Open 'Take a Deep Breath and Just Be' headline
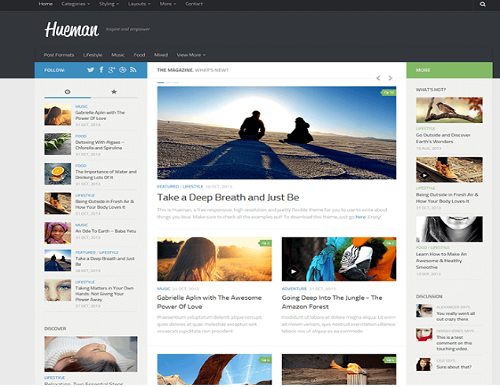The image size is (500, 387). pyautogui.click(x=228, y=197)
